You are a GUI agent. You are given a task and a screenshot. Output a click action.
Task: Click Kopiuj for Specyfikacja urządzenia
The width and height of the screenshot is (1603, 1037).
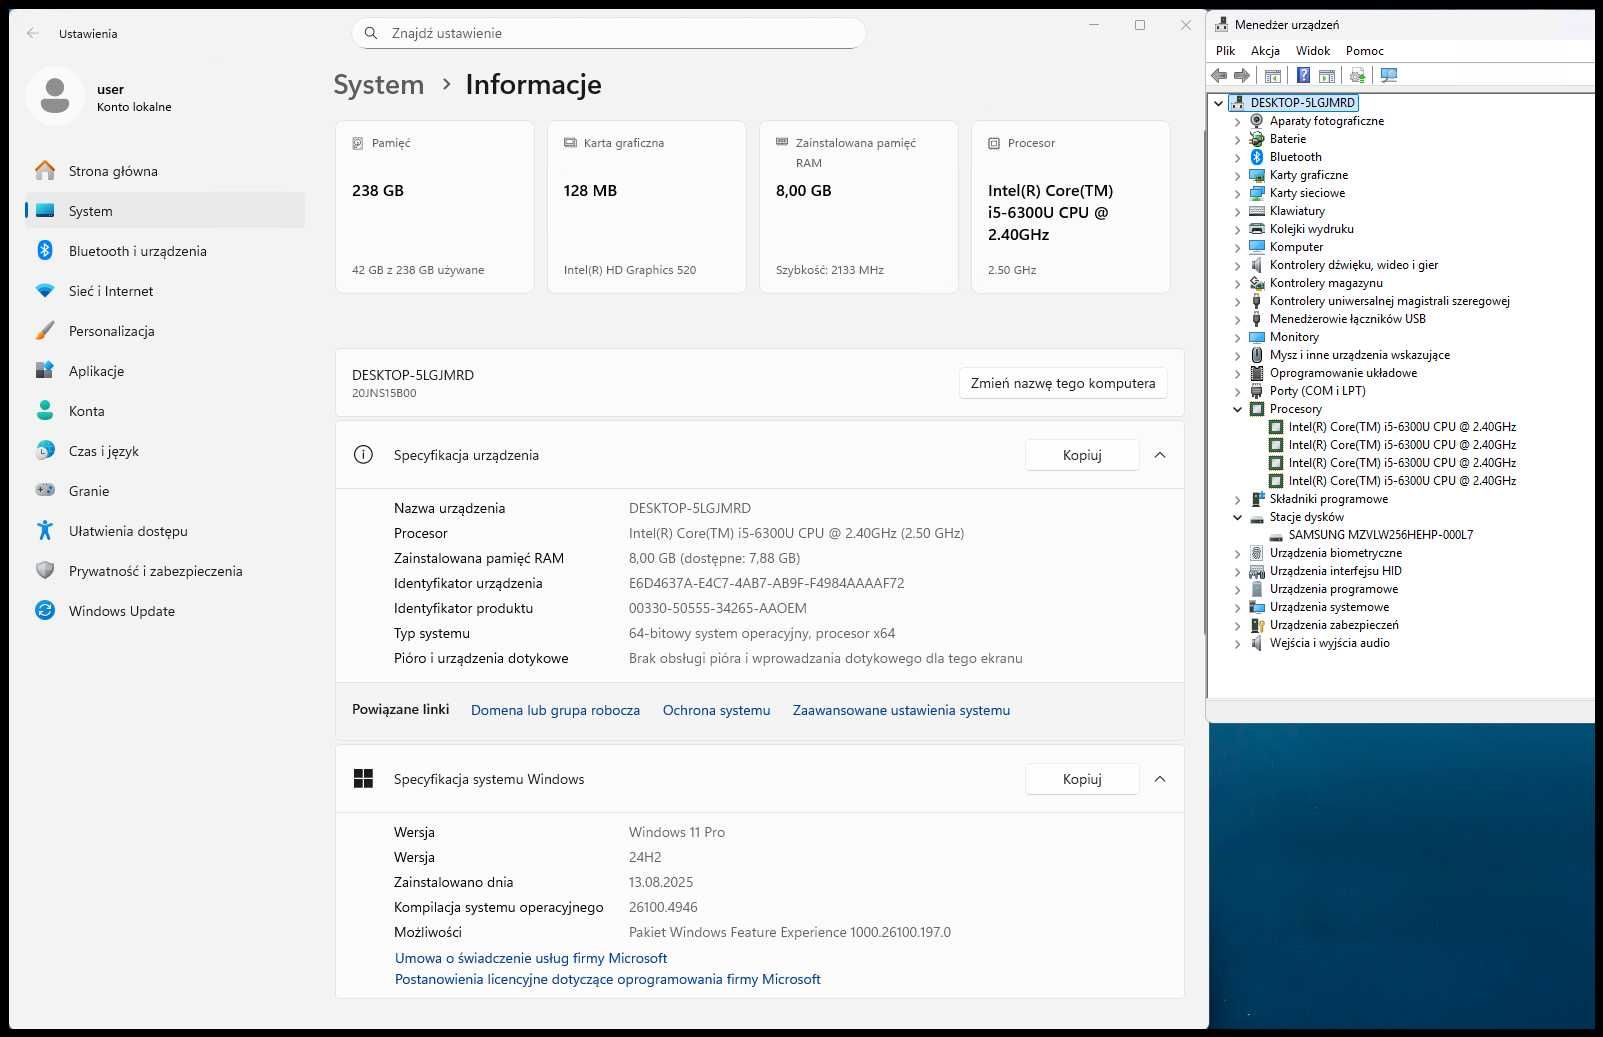(x=1082, y=455)
